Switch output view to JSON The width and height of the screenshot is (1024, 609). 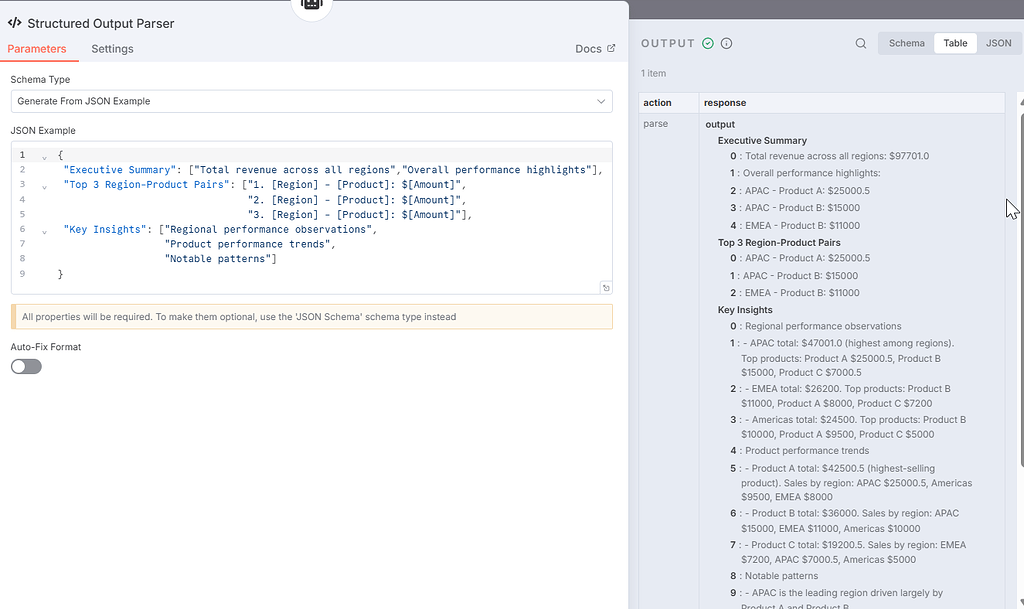(997, 43)
